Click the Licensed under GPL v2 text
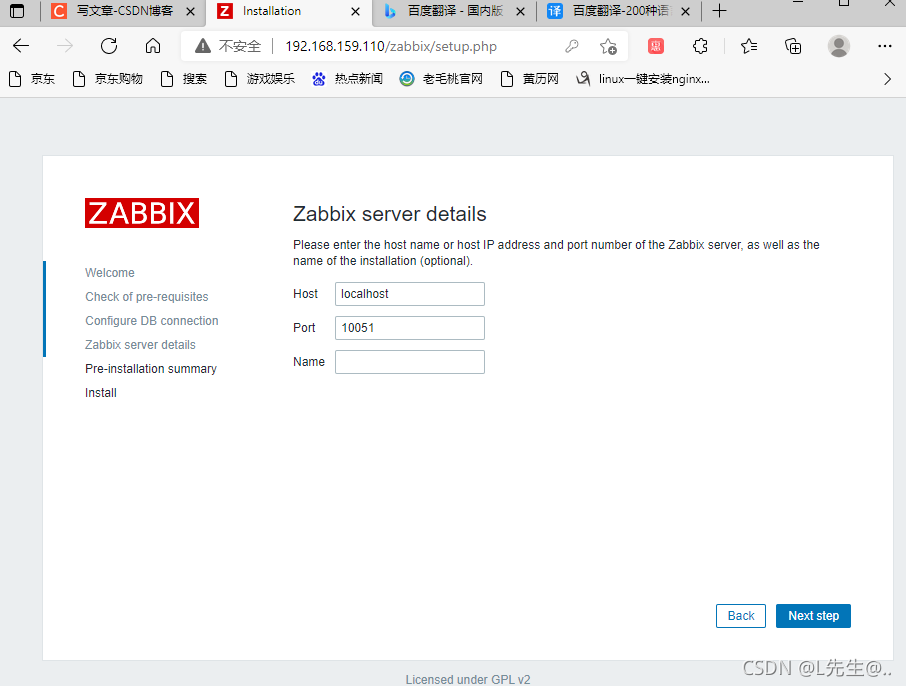This screenshot has width=906, height=686. click(x=468, y=680)
